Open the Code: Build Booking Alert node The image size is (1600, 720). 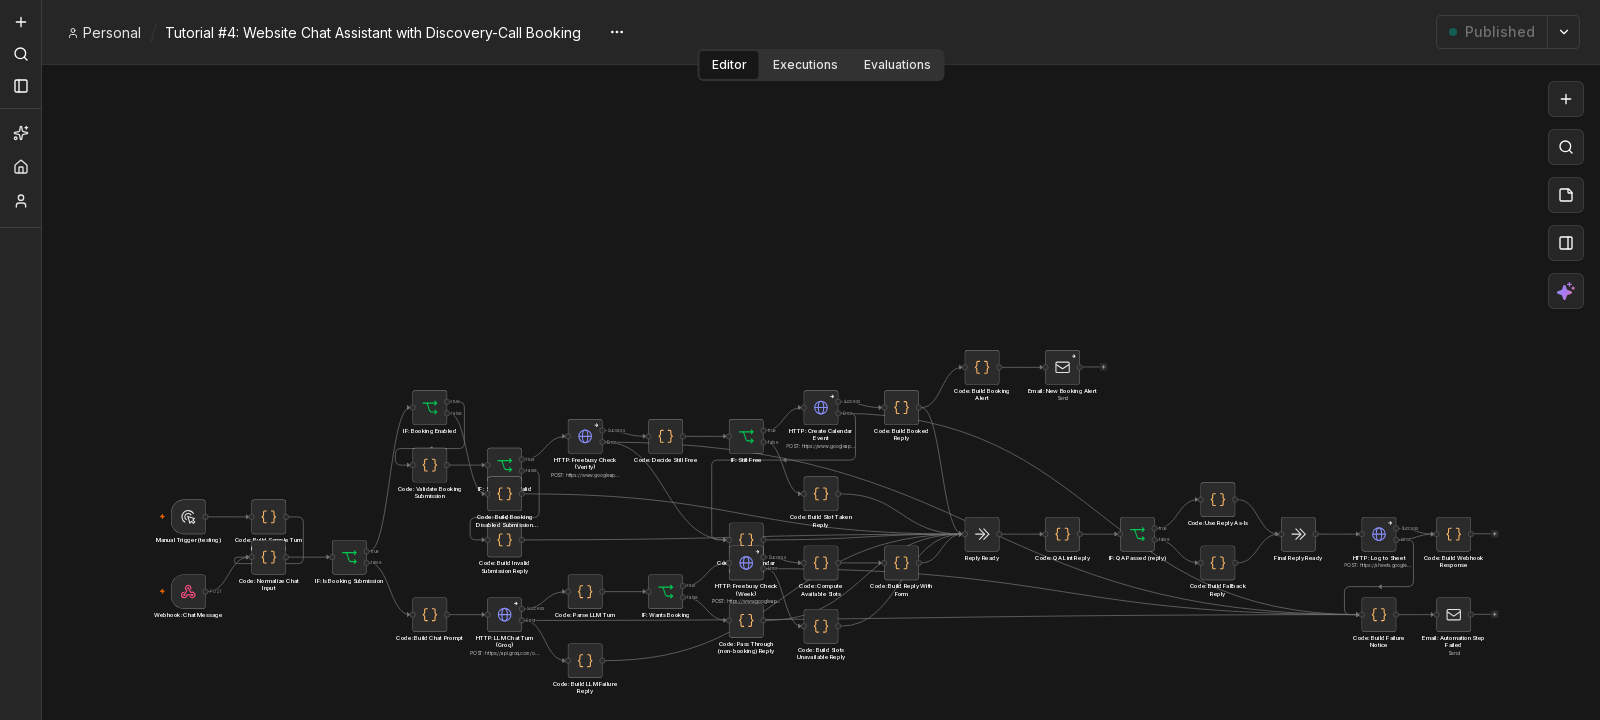pos(982,368)
